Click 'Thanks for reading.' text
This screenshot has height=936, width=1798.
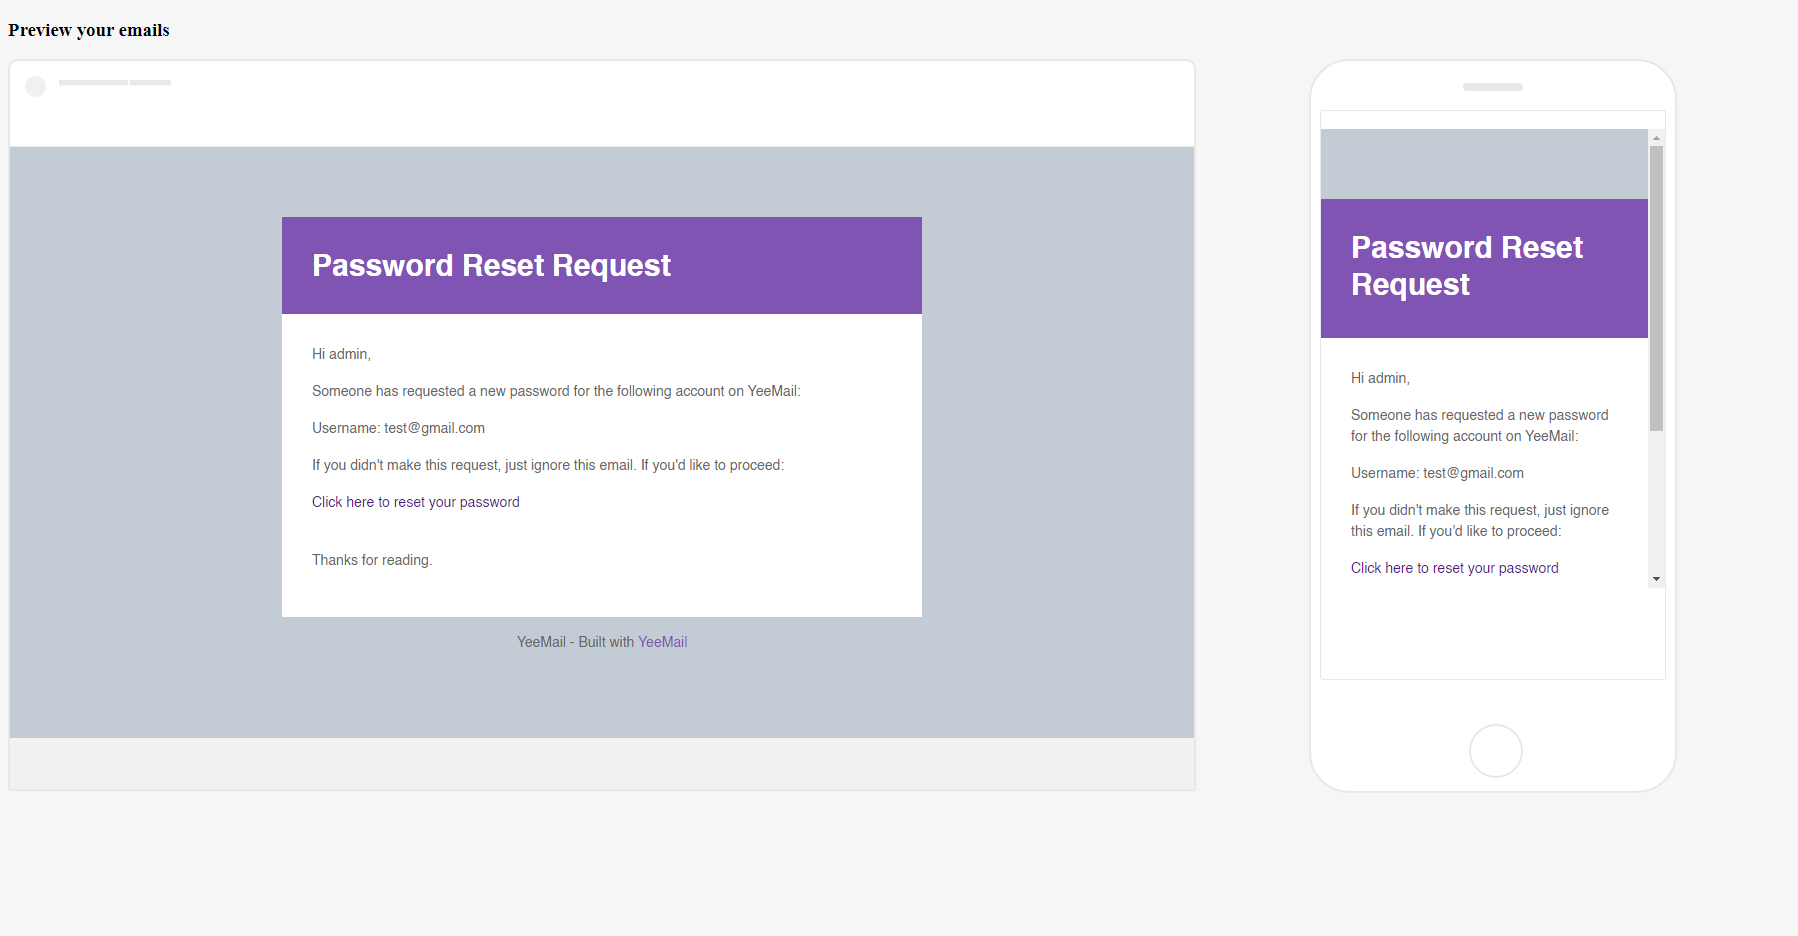372,560
